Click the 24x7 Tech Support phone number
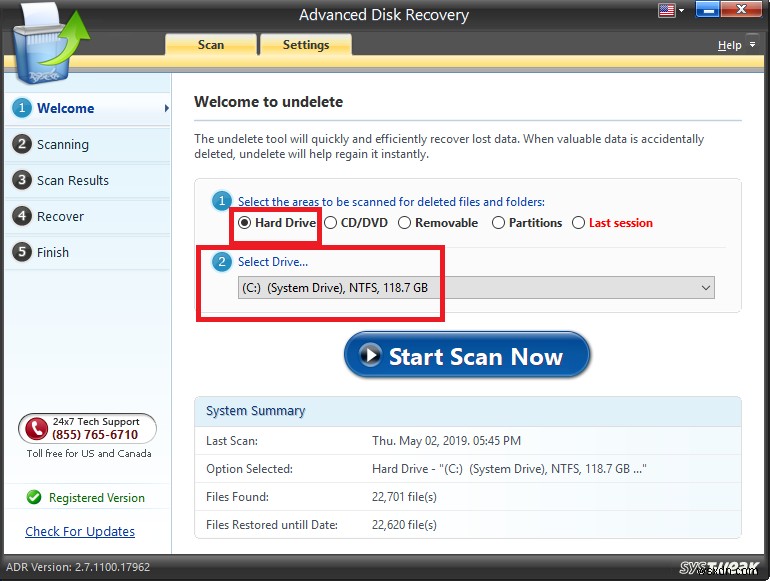 tap(95, 435)
